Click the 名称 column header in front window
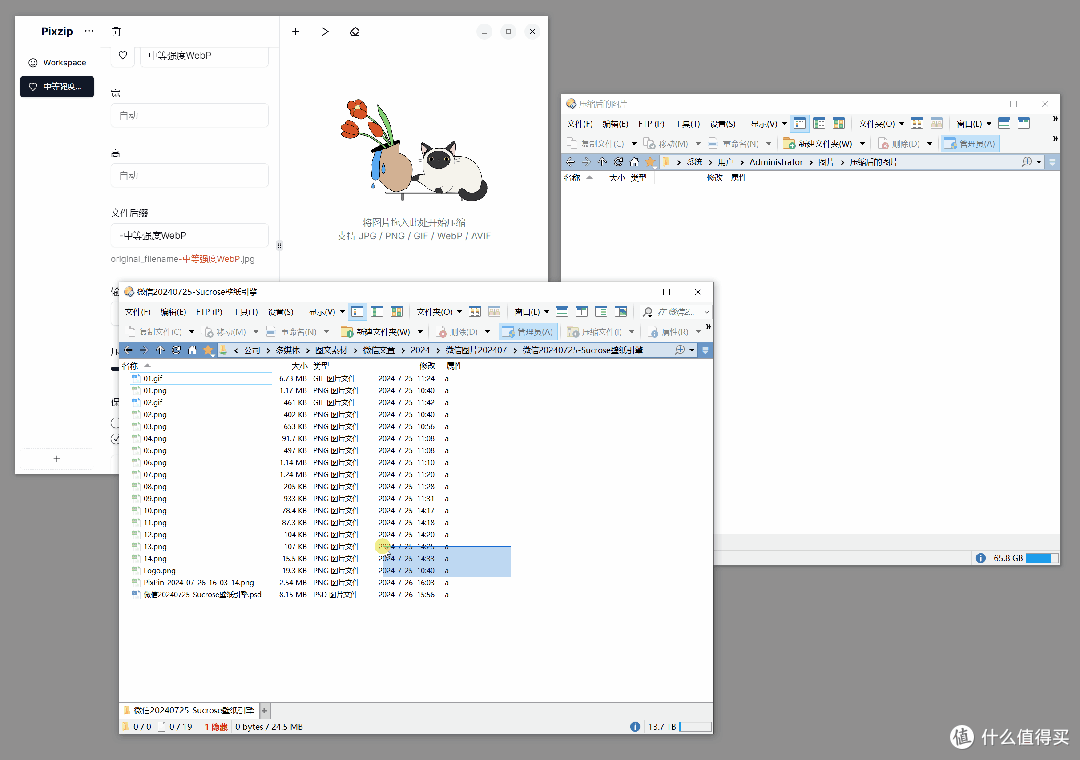1080x760 pixels. 129,366
